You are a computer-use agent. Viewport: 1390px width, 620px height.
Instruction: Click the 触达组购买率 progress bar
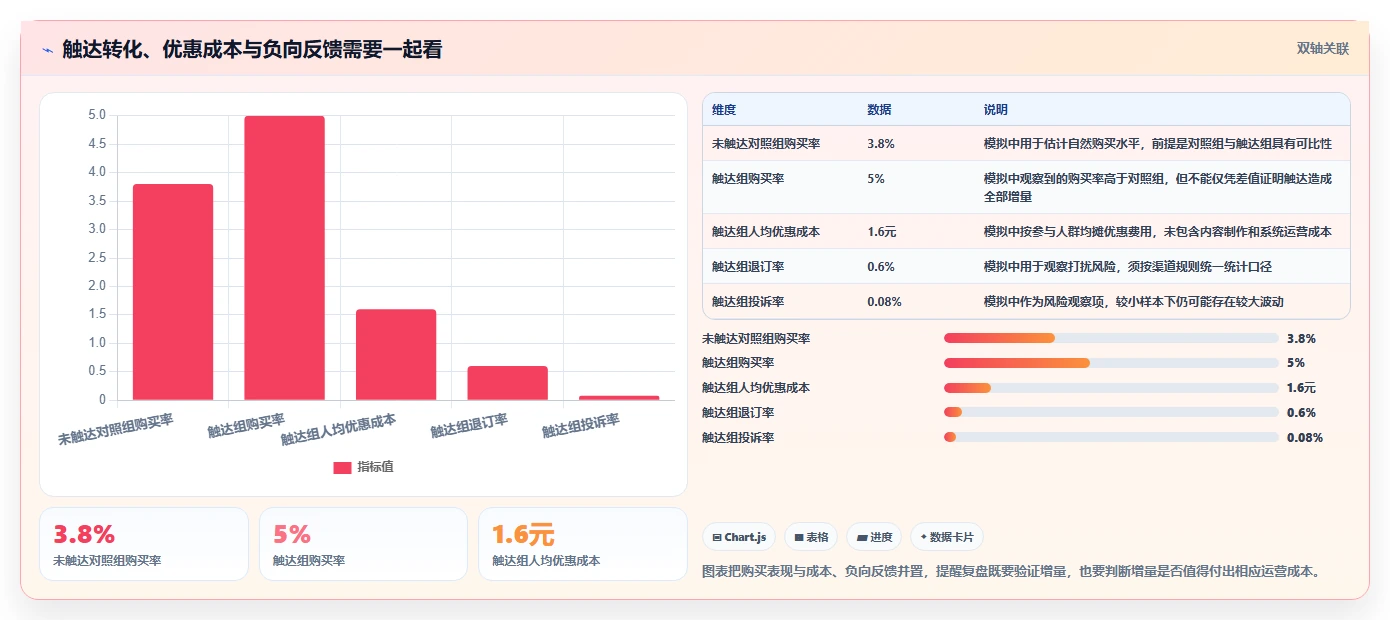(x=1111, y=363)
